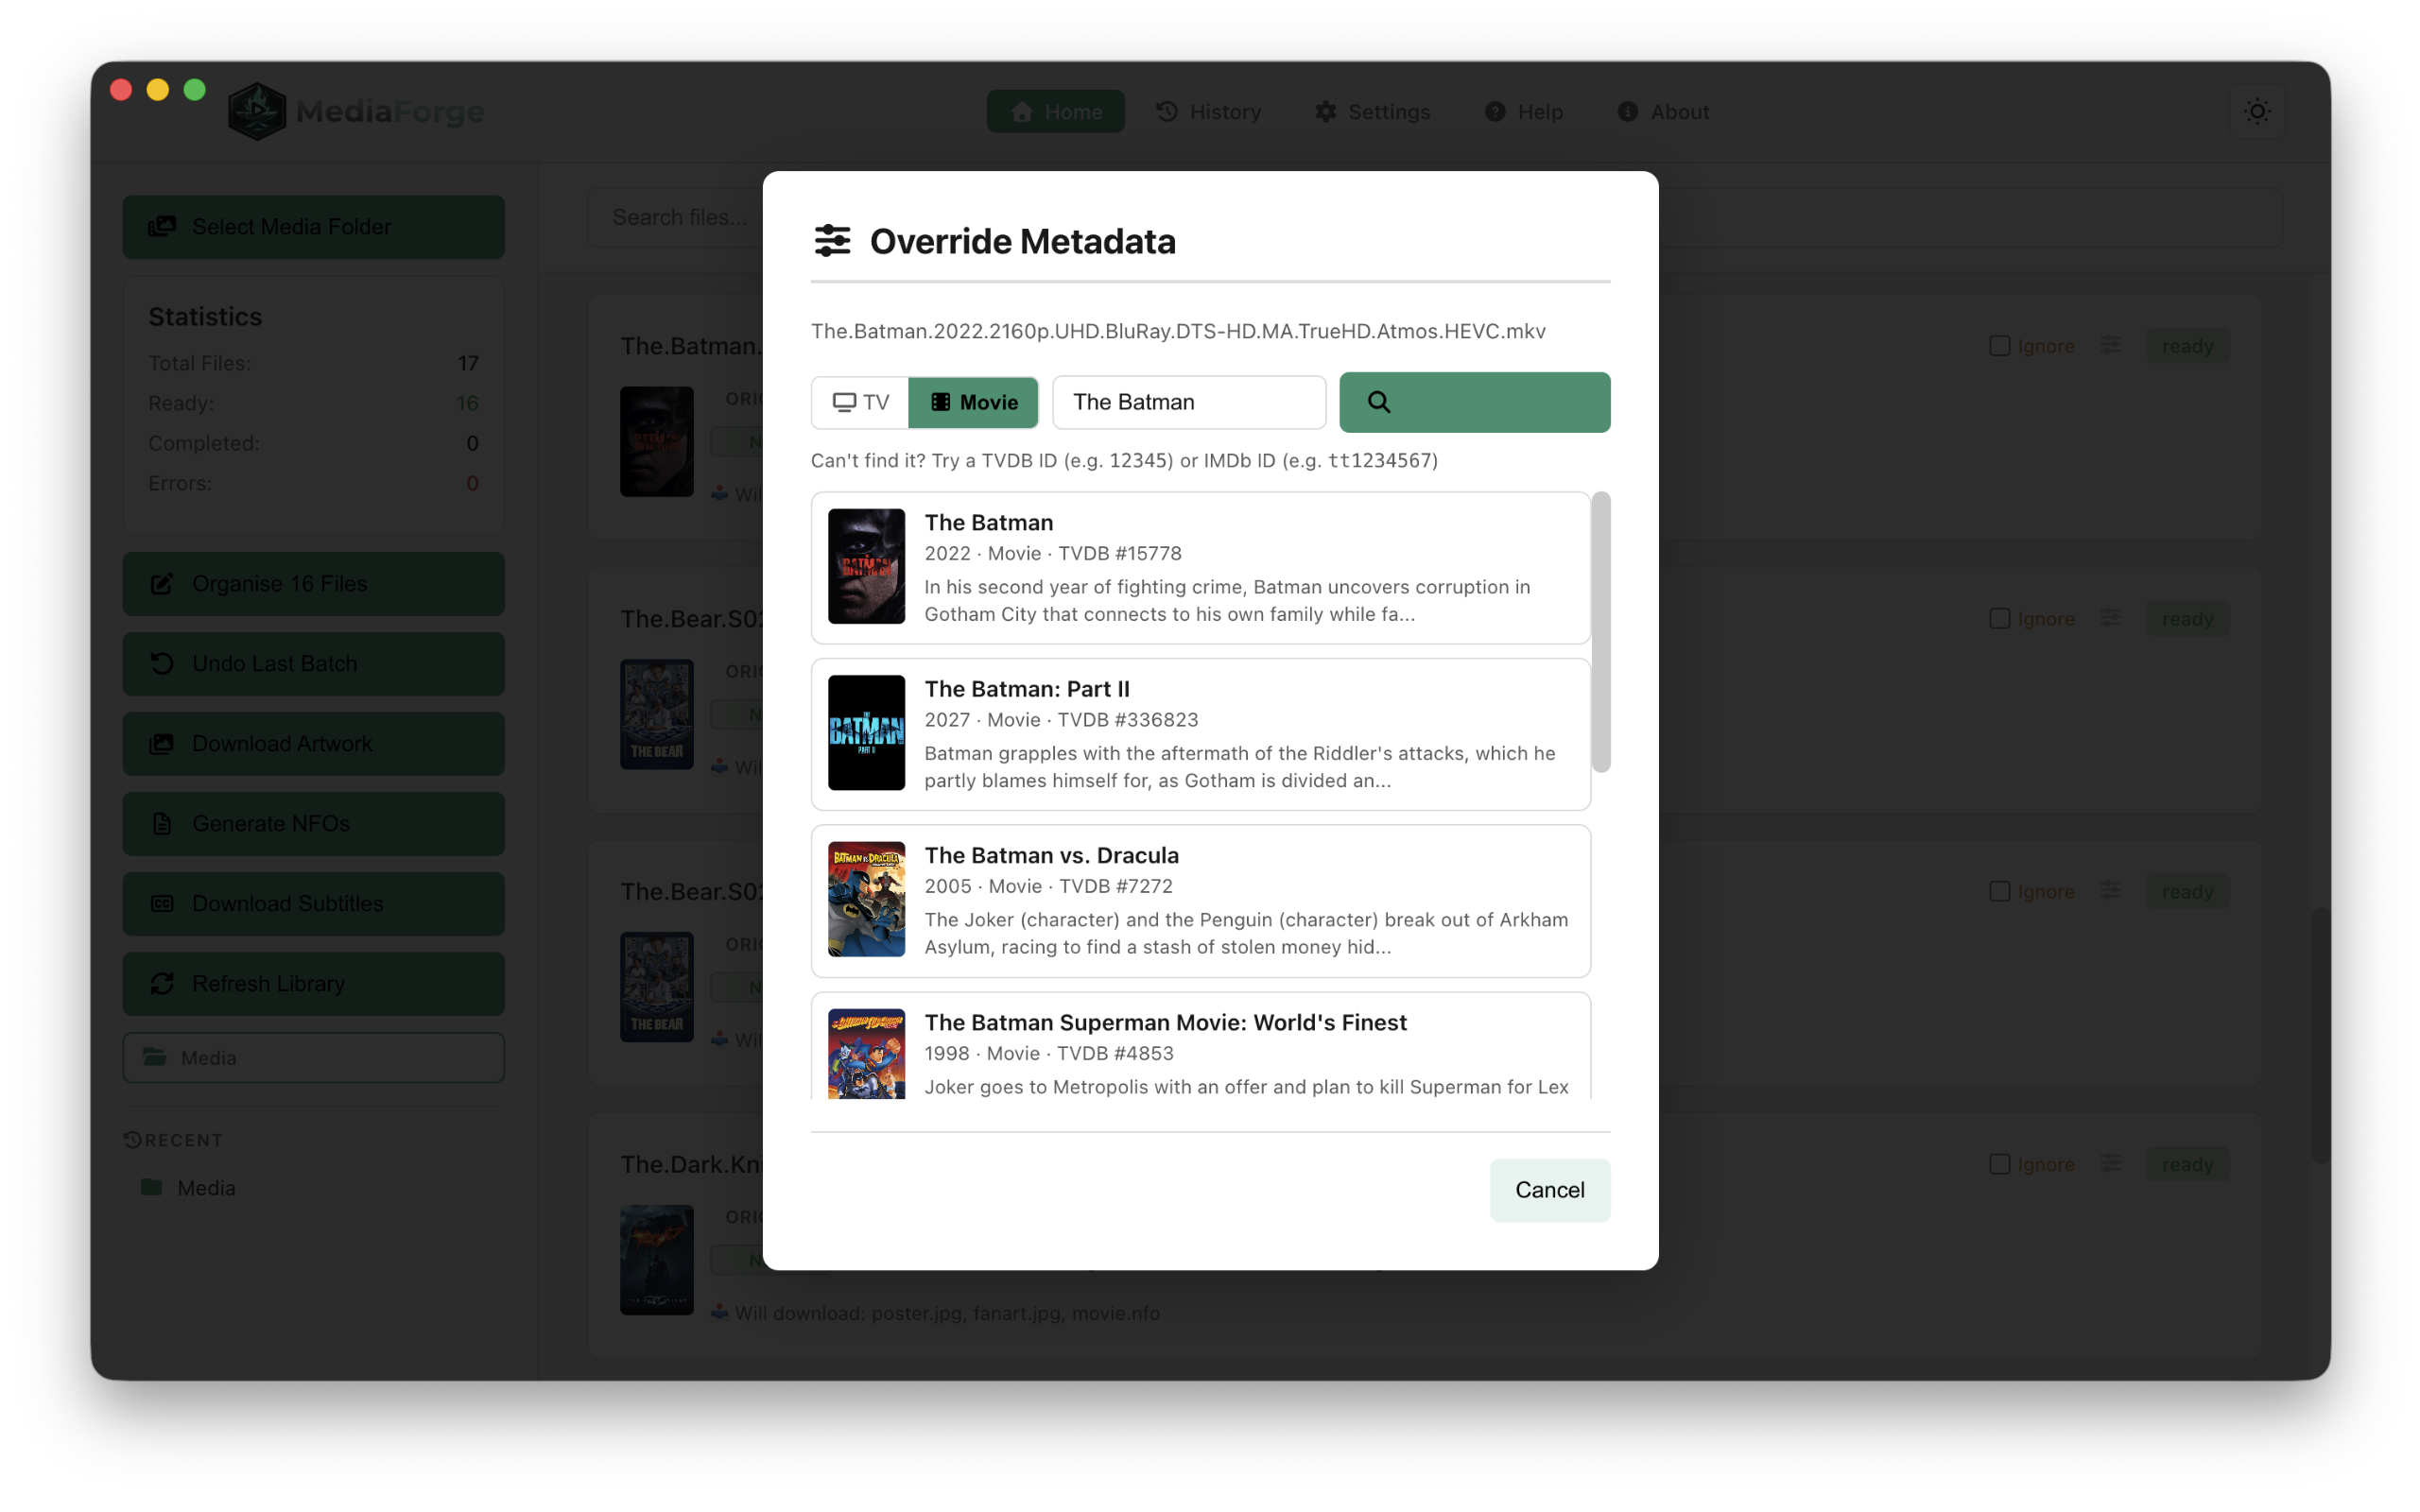Click the image icon on Download Artwork

point(163,743)
